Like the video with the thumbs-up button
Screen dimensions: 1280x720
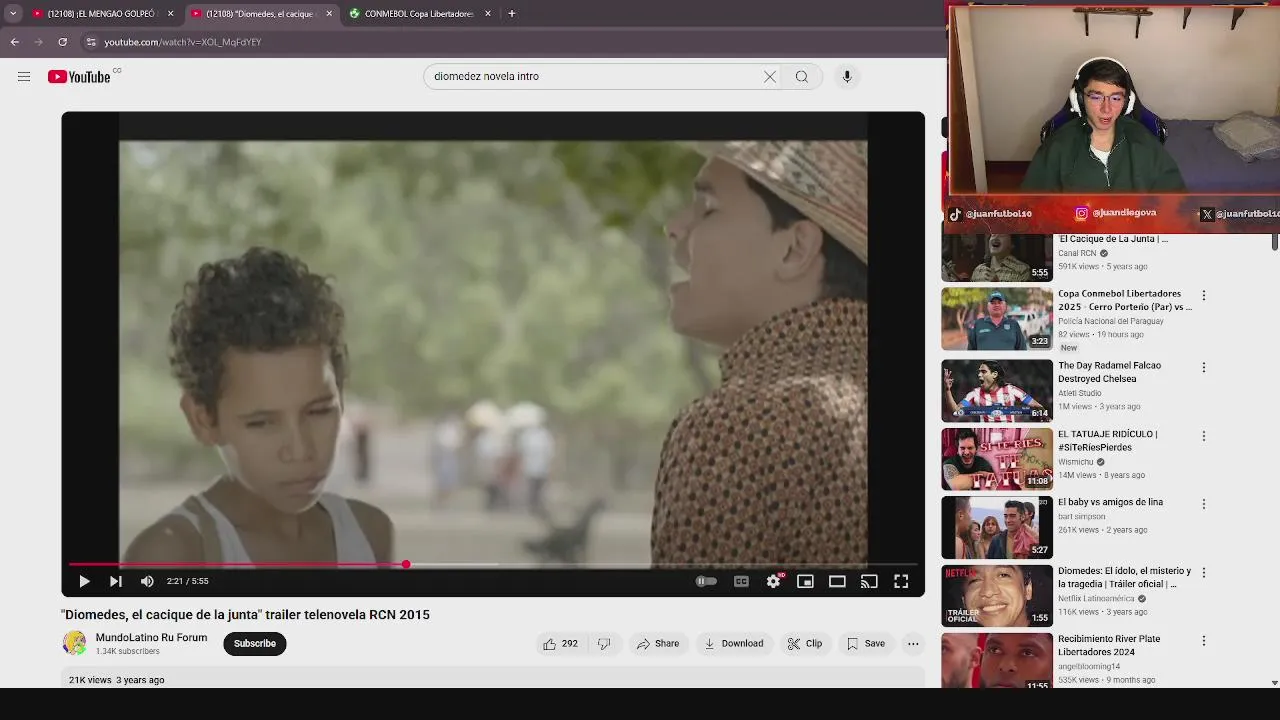click(x=562, y=644)
